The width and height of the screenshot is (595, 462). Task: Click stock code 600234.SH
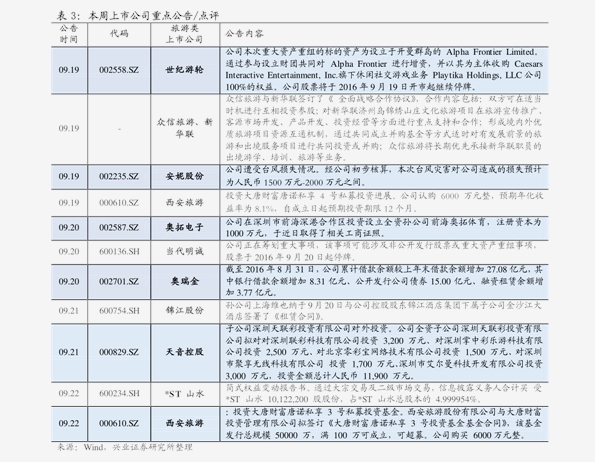point(119,394)
